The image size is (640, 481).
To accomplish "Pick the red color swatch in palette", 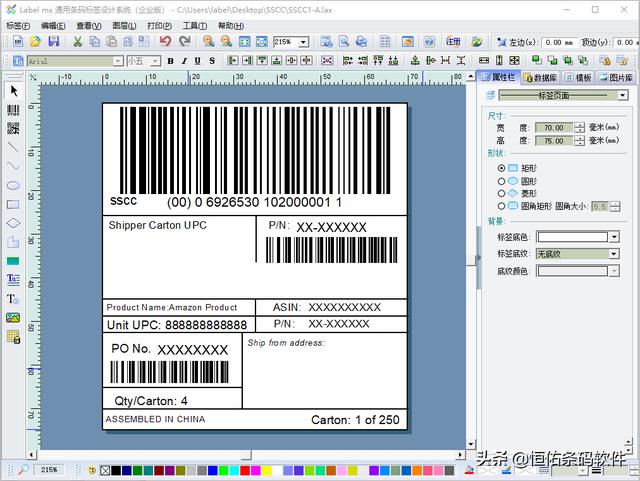I will 245,470.
